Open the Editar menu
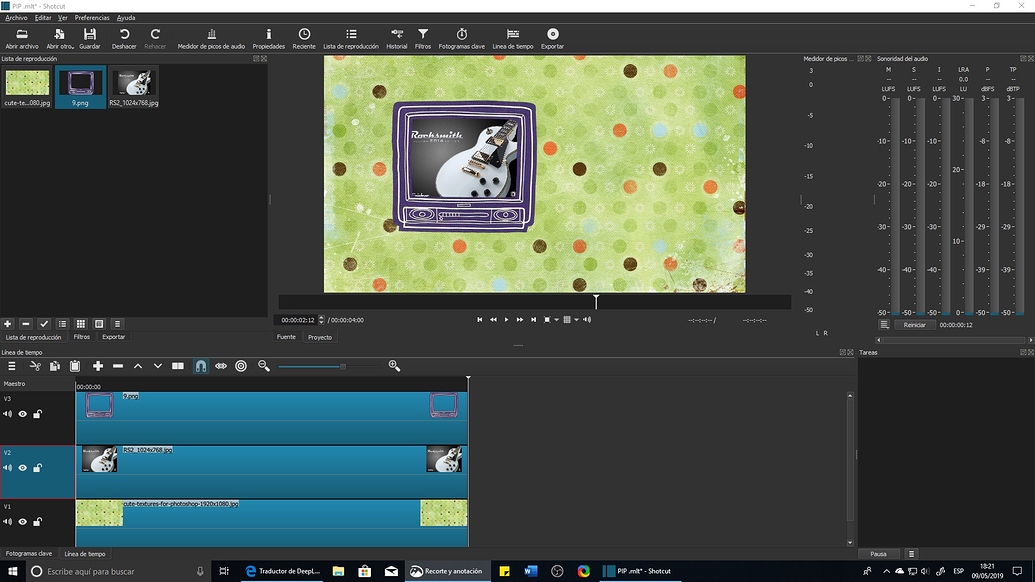This screenshot has width=1035, height=582. [43, 18]
